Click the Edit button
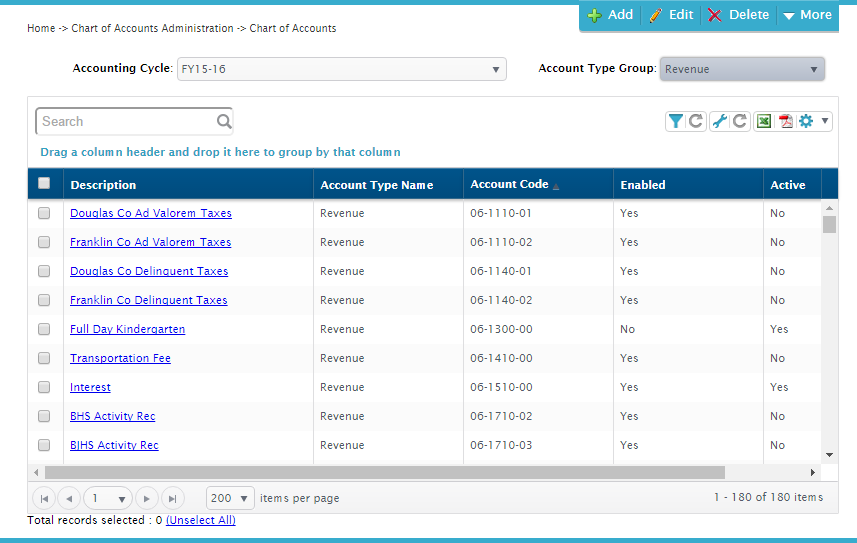Image resolution: width=857 pixels, height=543 pixels. coord(671,15)
